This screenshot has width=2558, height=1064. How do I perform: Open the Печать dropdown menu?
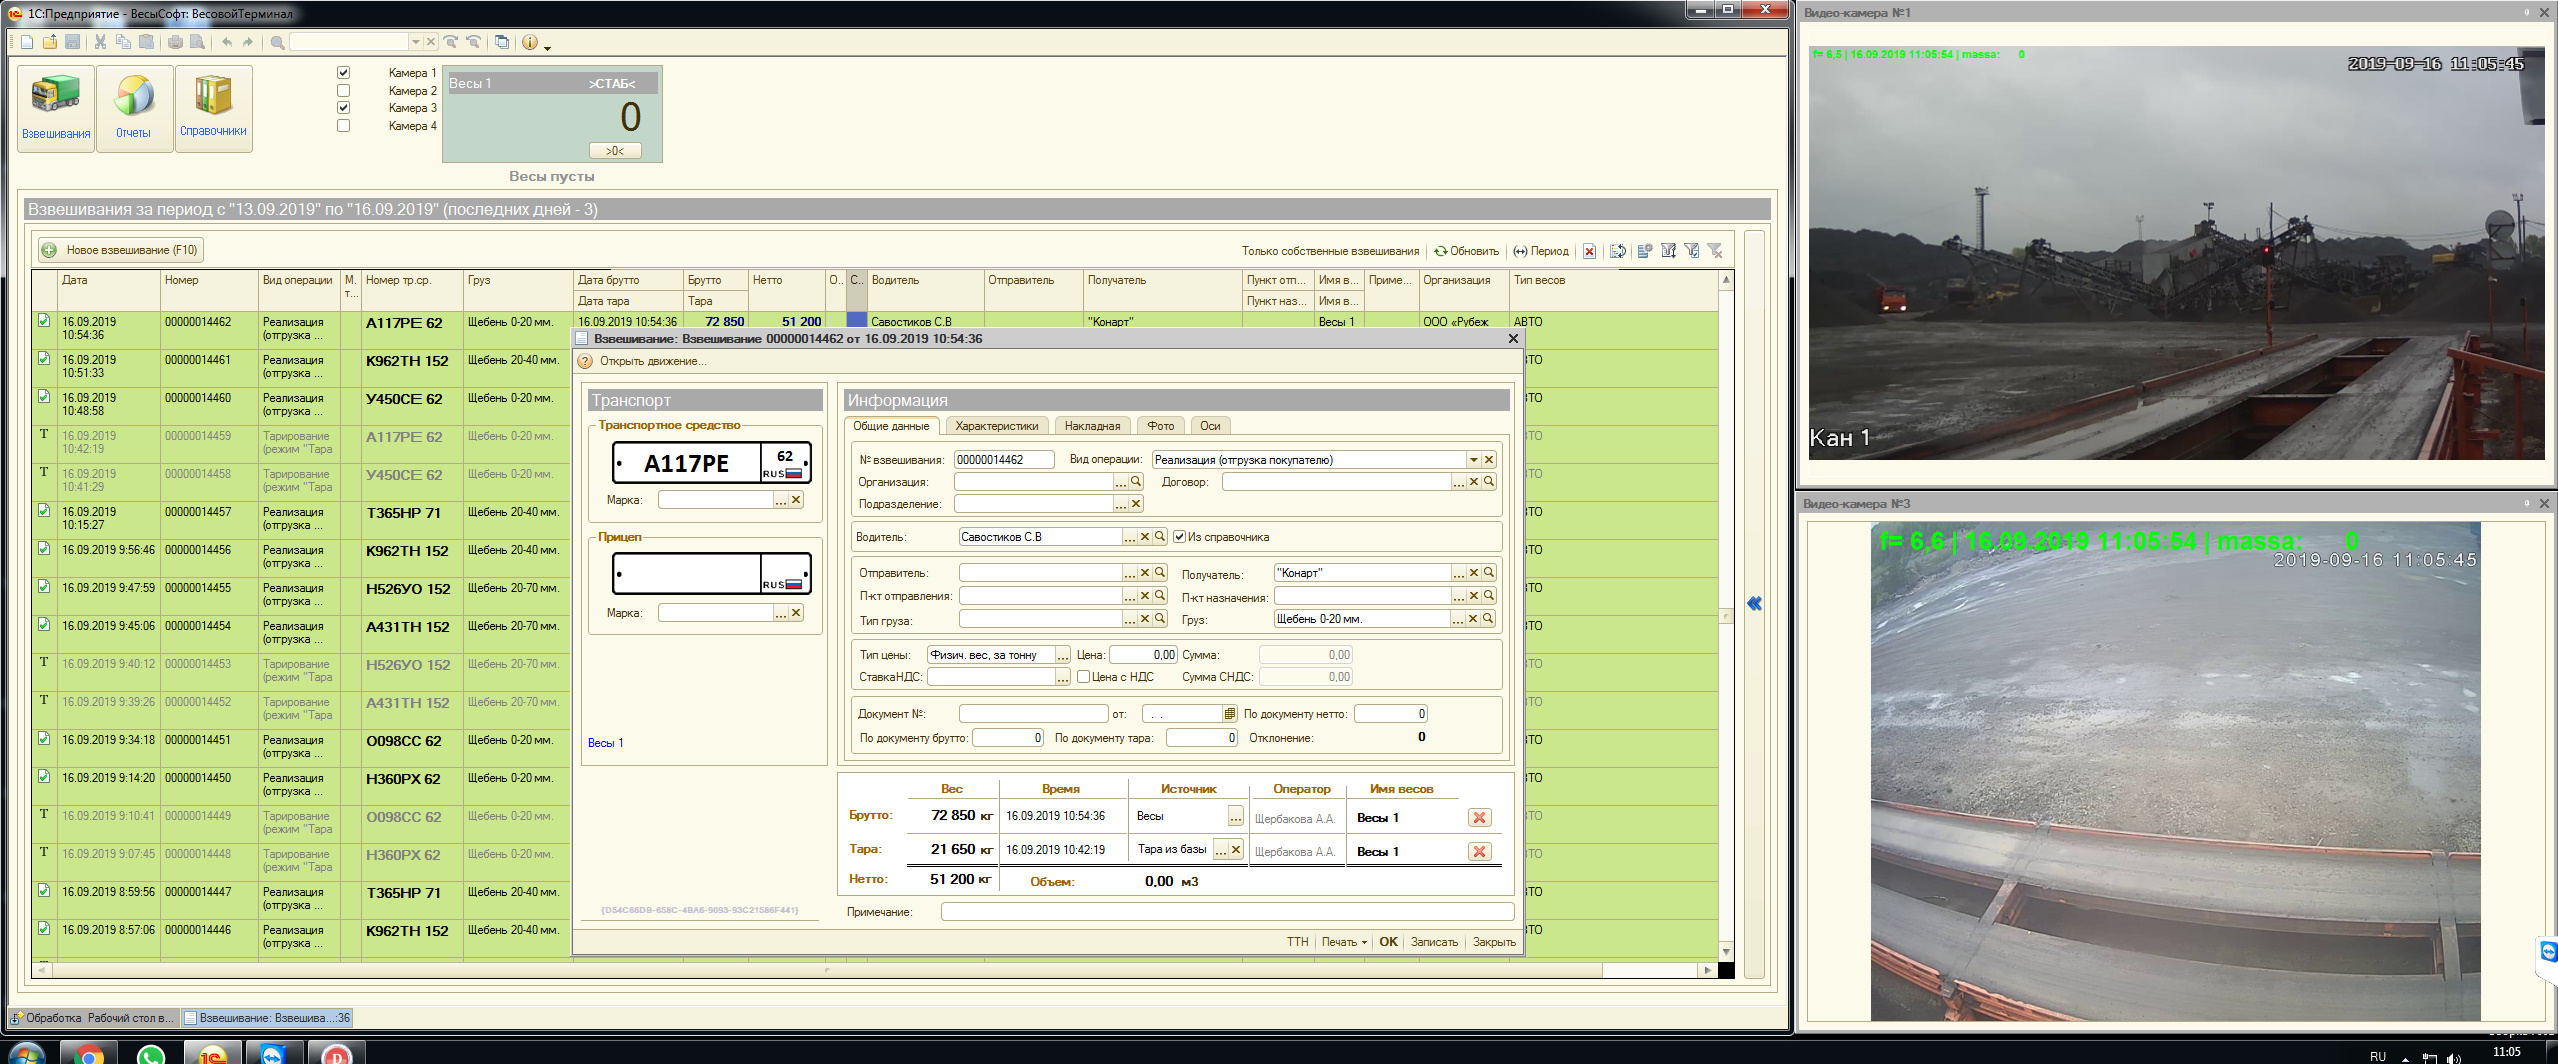click(x=1343, y=942)
